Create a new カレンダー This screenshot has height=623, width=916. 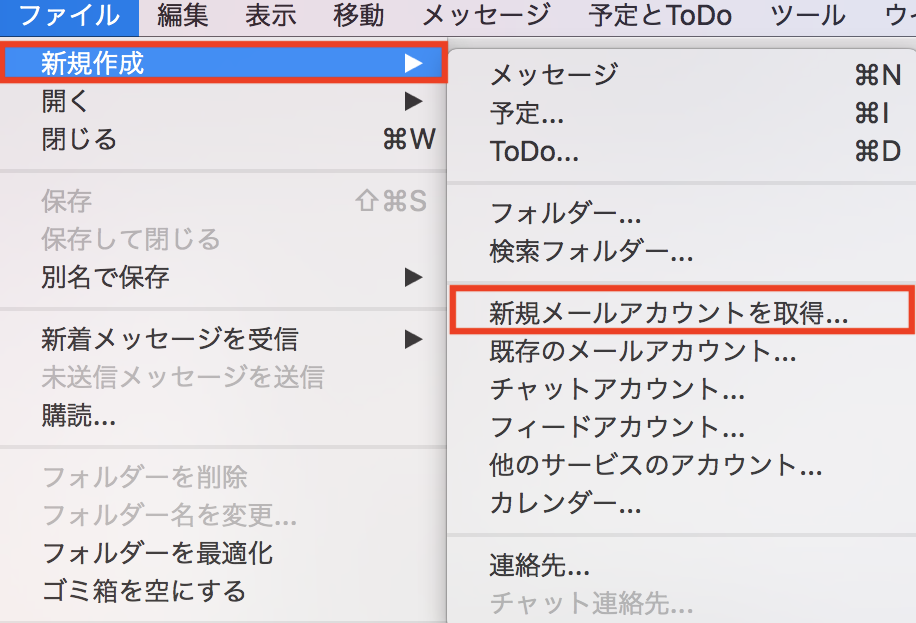565,503
